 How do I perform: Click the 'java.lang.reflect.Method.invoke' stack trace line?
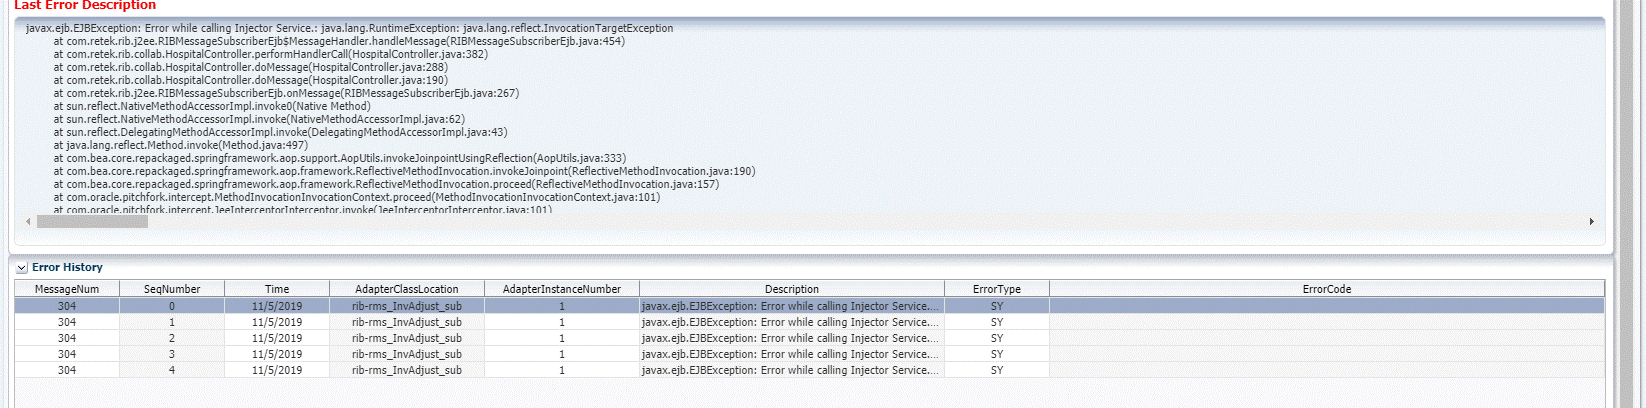[180, 145]
